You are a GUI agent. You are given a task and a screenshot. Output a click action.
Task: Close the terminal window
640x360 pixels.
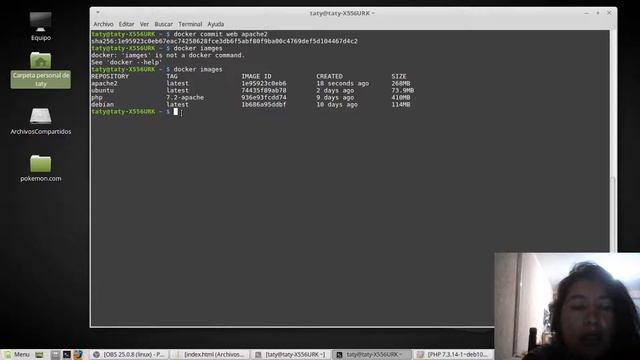coord(609,13)
